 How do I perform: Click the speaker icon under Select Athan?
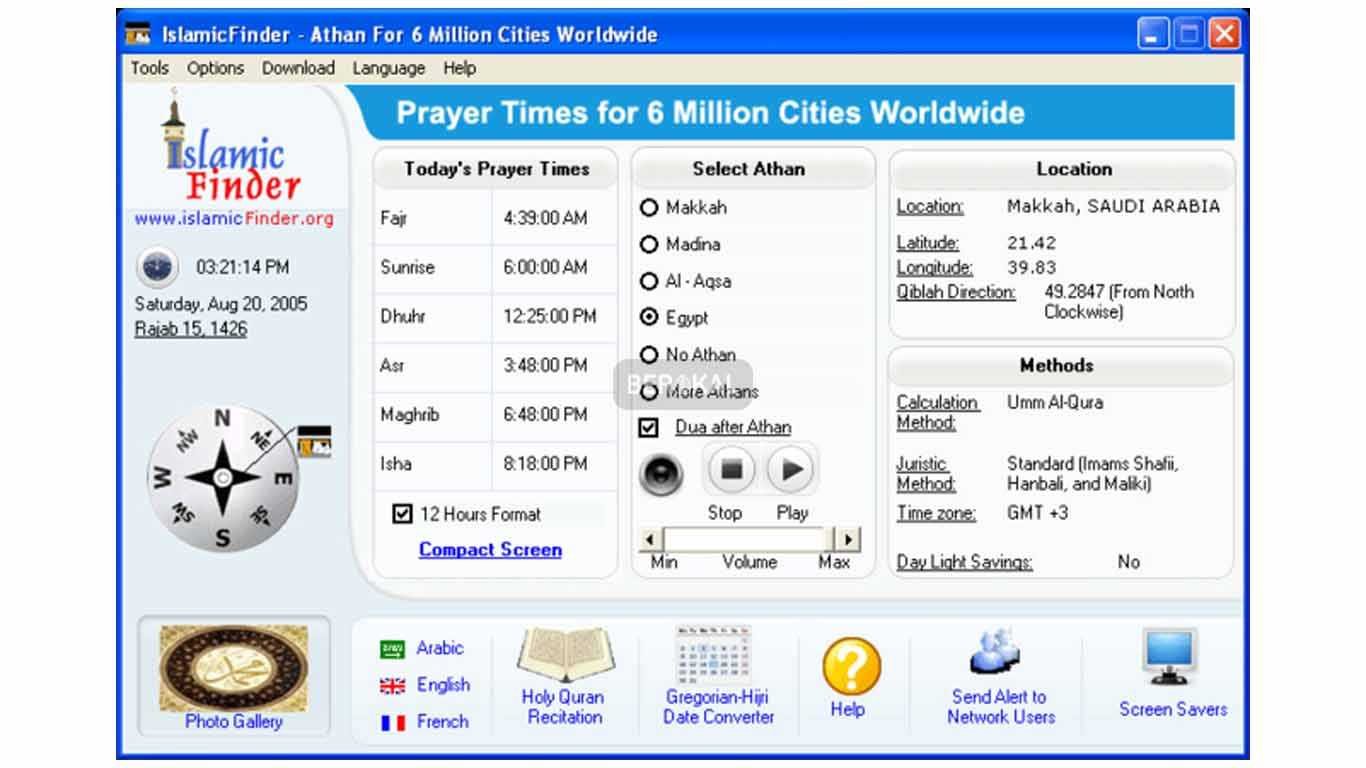point(661,473)
